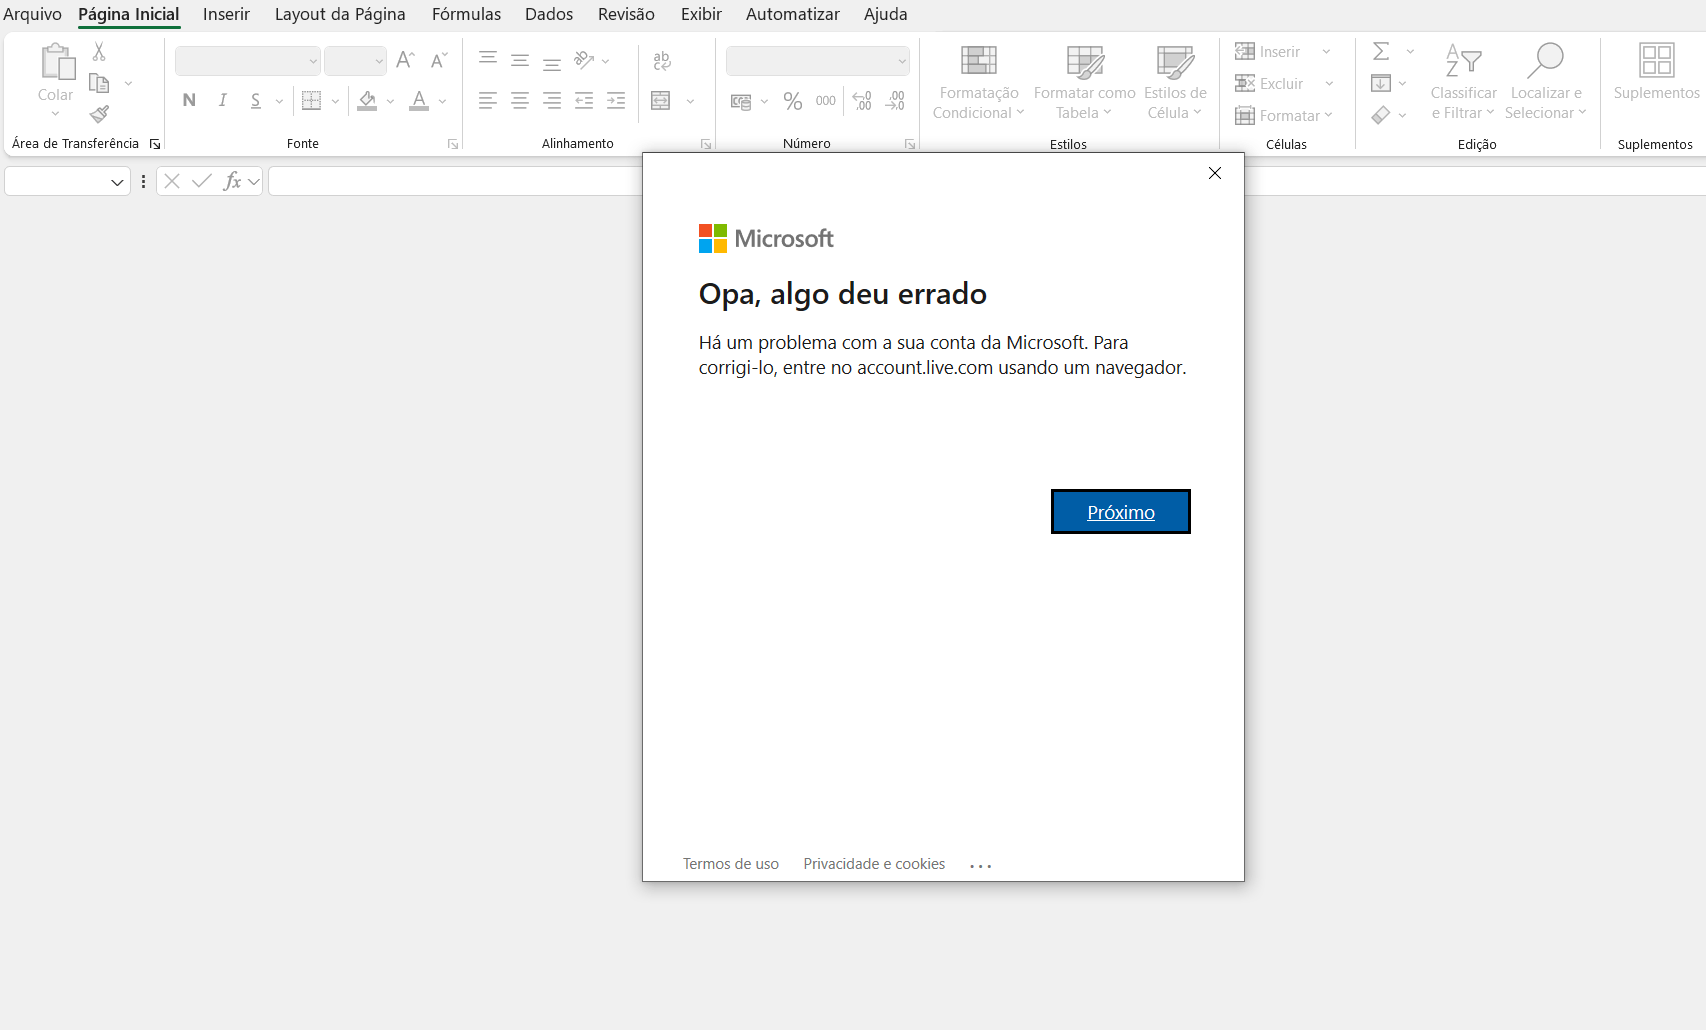Viewport: 1706px width, 1030px height.
Task: Apply Percent Style with the % icon
Action: (x=793, y=101)
